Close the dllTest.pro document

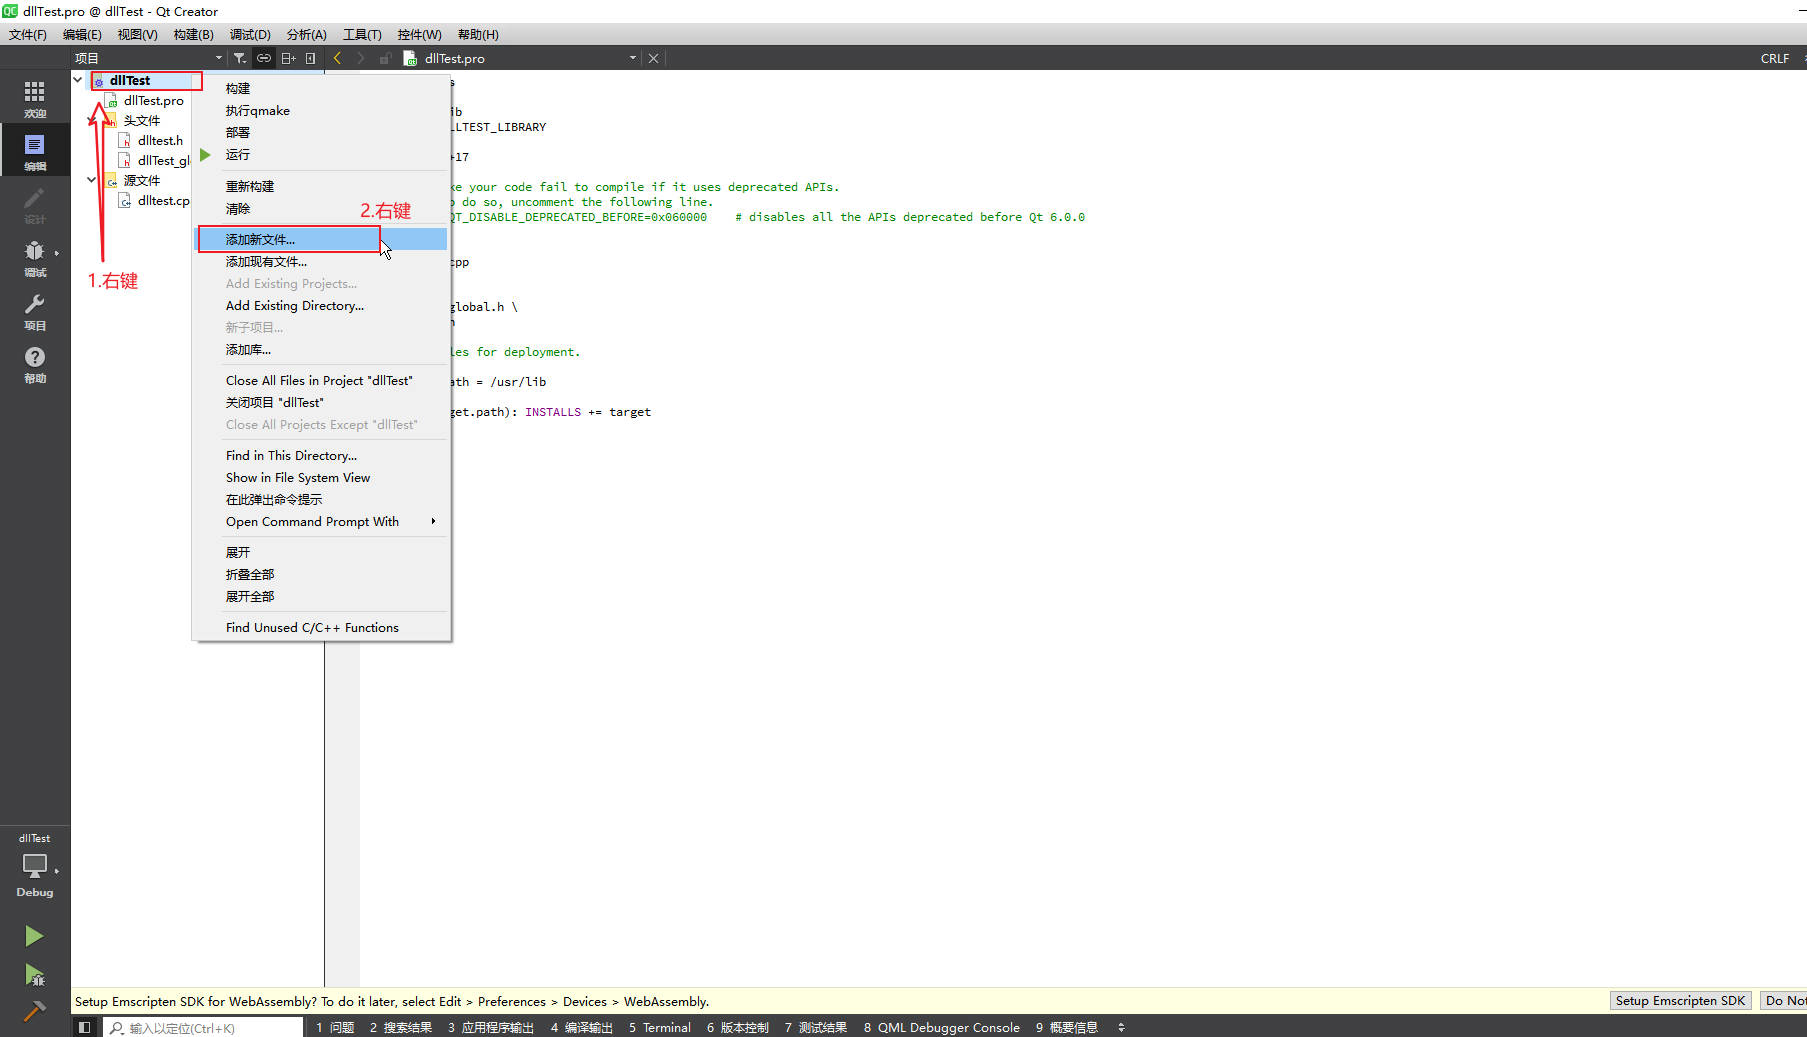coord(653,58)
